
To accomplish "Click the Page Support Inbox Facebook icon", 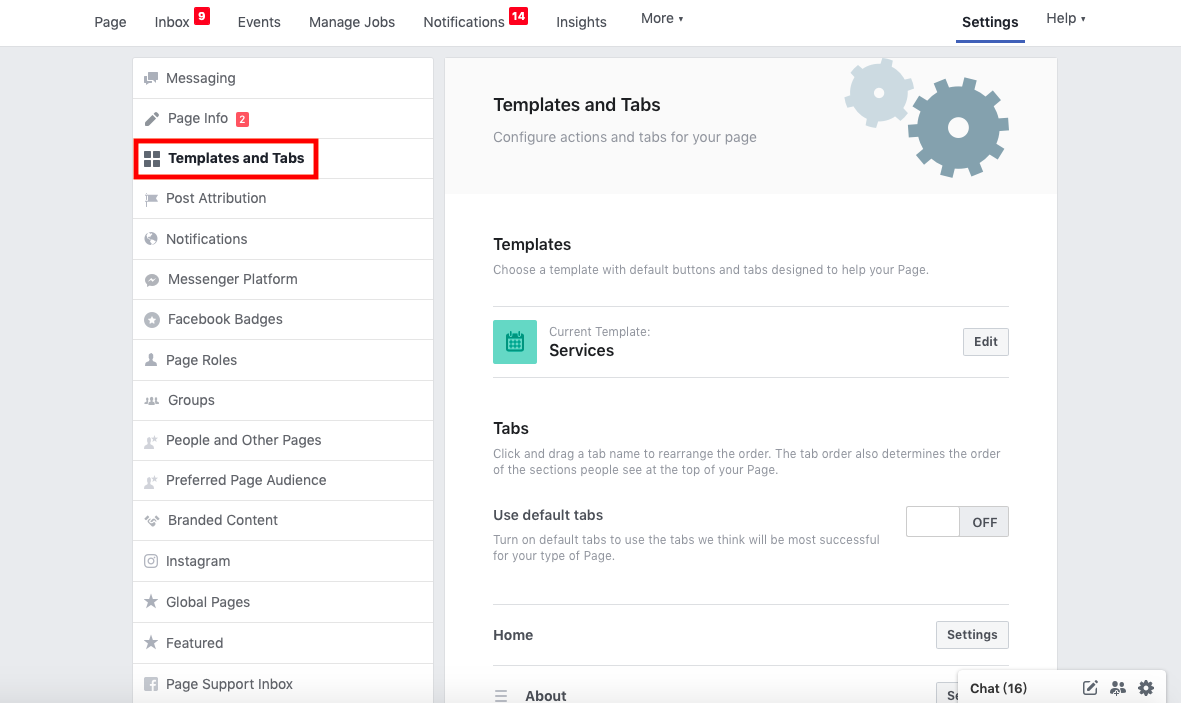I will tap(151, 684).
